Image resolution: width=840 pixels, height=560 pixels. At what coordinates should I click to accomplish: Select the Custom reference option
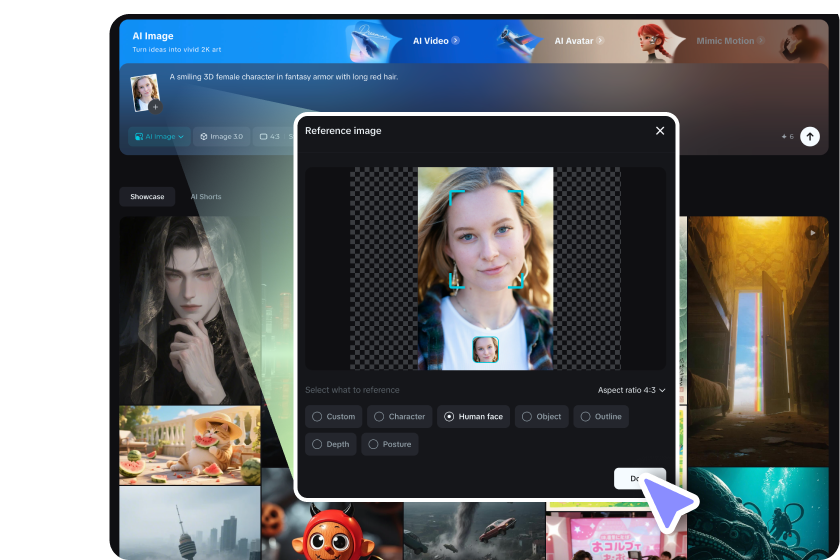click(x=334, y=416)
